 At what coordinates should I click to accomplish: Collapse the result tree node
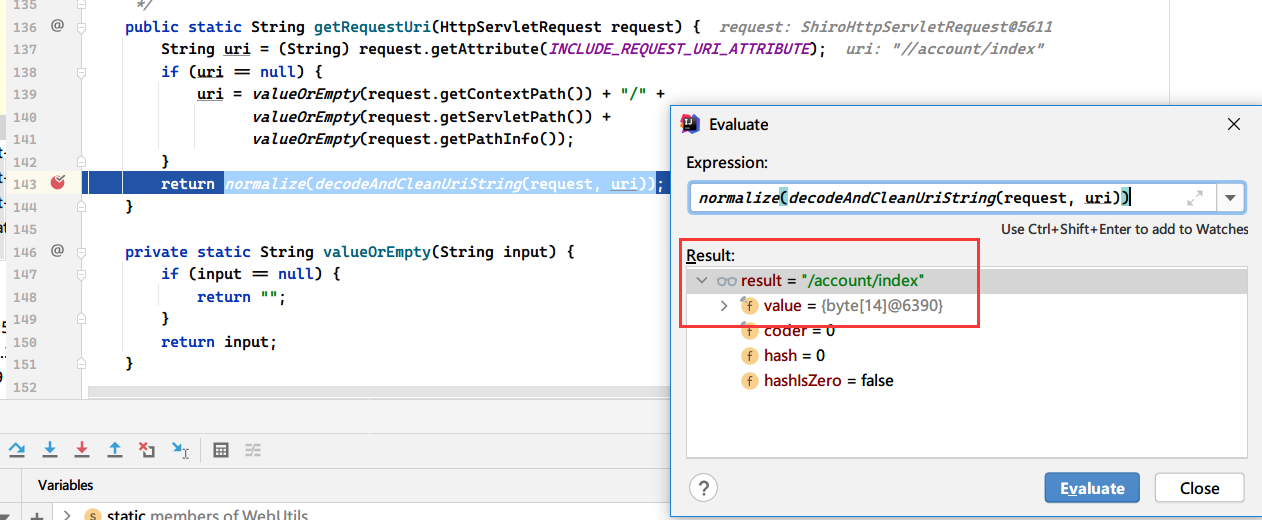(x=702, y=282)
